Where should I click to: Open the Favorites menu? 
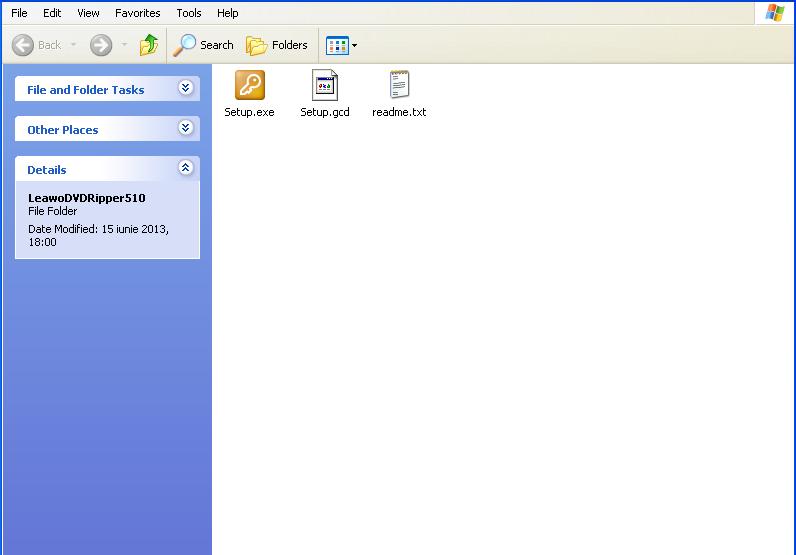click(x=138, y=13)
